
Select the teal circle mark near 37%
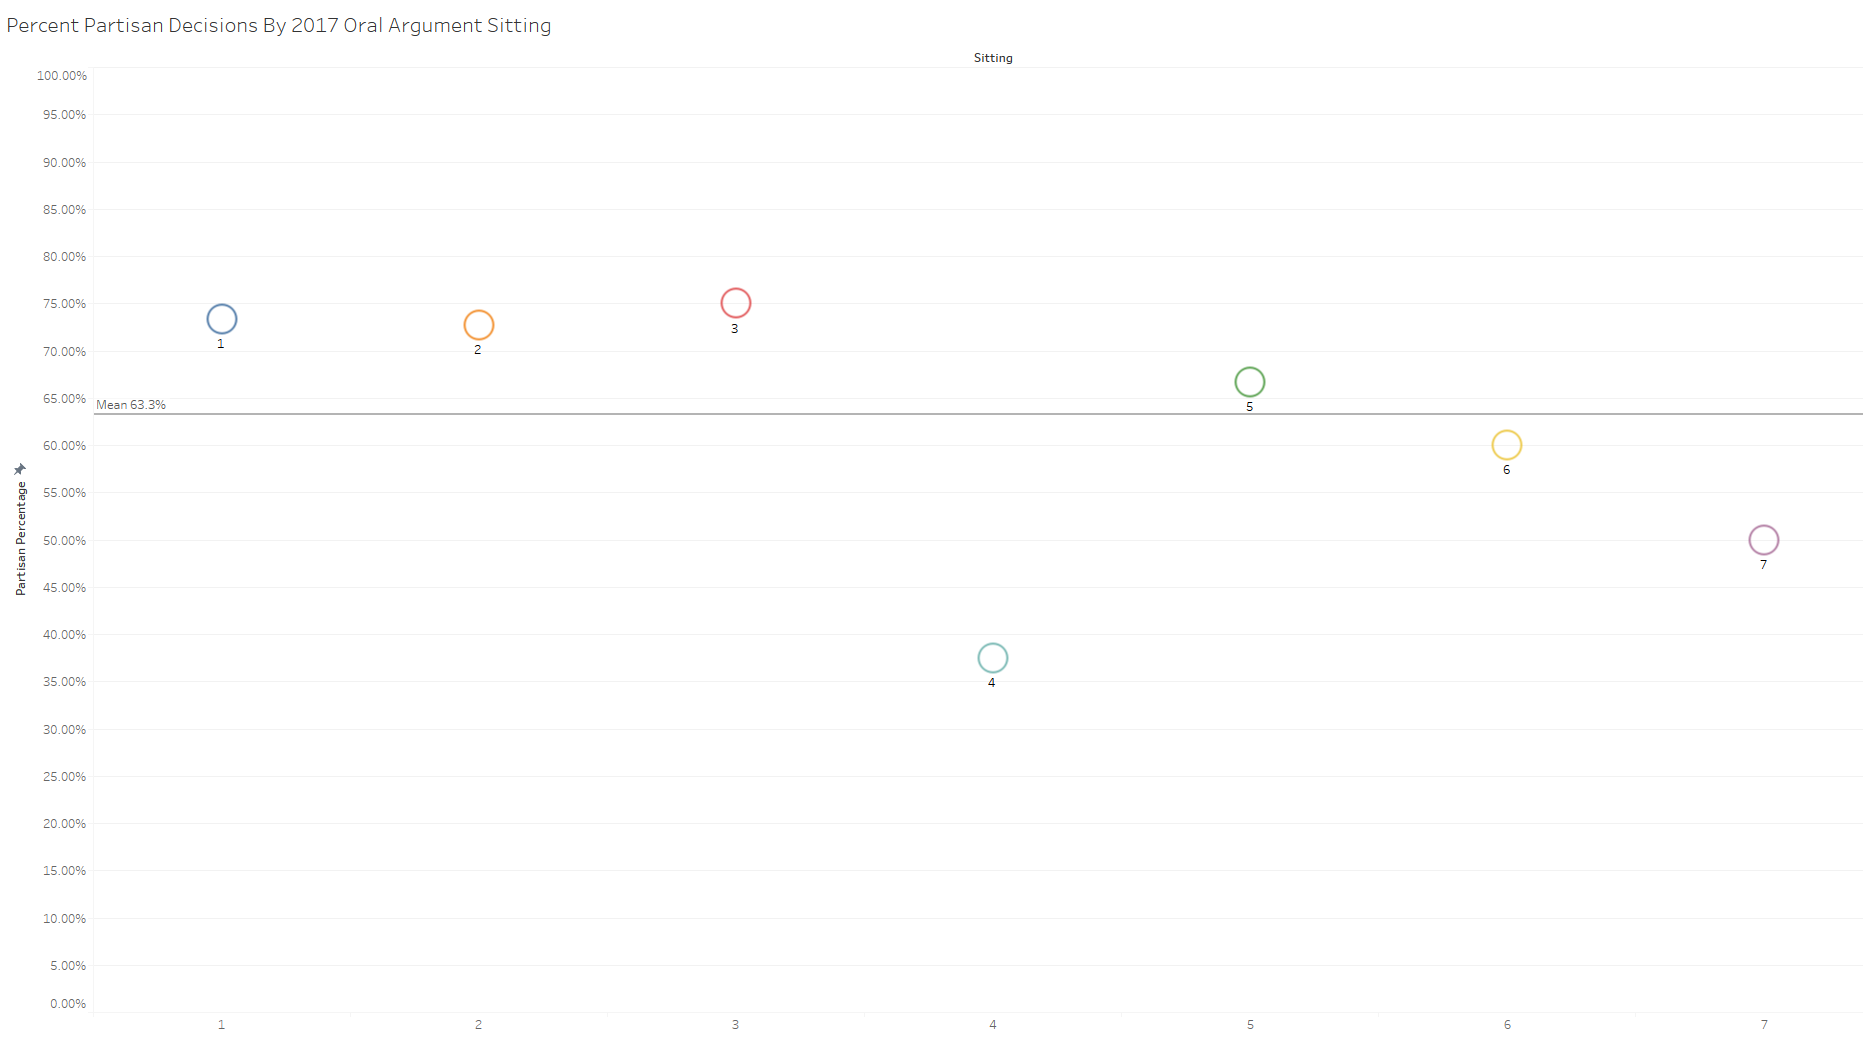[x=993, y=658]
